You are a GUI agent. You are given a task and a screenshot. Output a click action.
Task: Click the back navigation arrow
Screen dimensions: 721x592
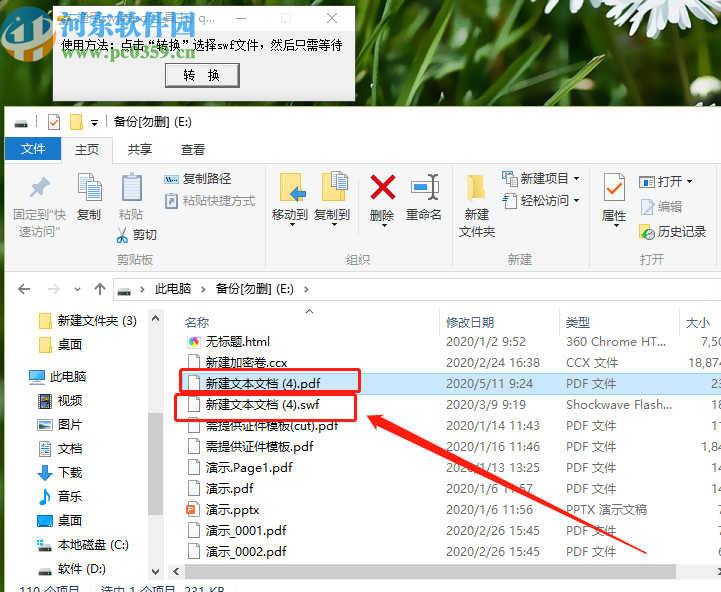[24, 289]
